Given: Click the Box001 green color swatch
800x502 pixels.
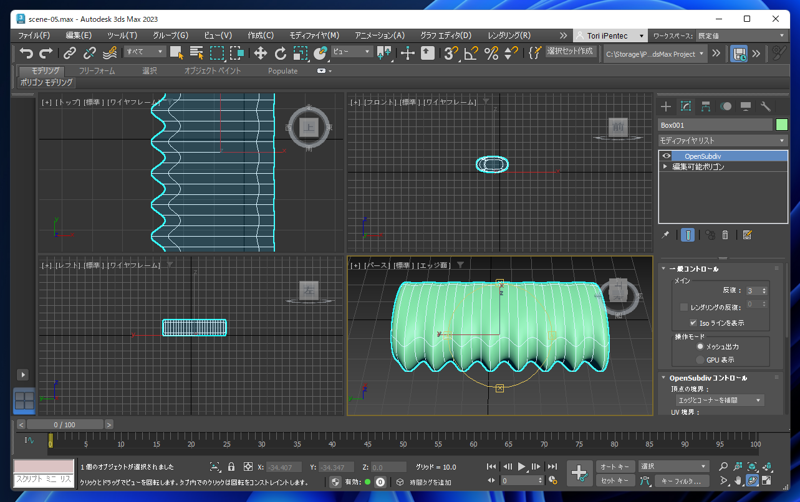Looking at the screenshot, I should [x=781, y=124].
